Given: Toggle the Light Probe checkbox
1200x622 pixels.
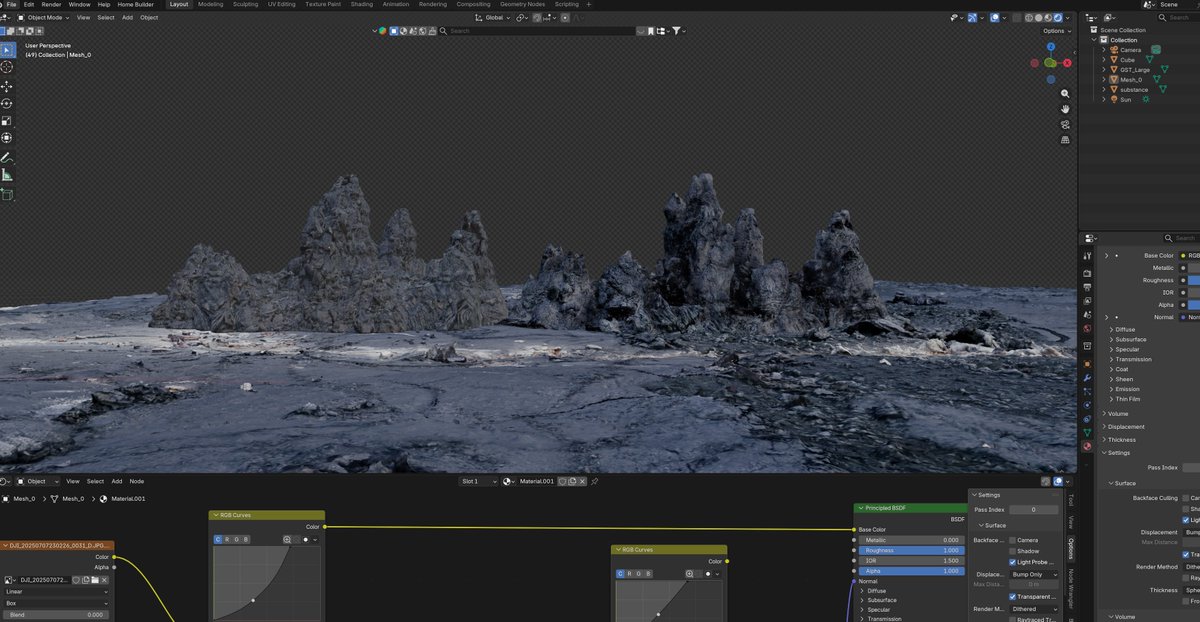Looking at the screenshot, I should coord(1012,562).
